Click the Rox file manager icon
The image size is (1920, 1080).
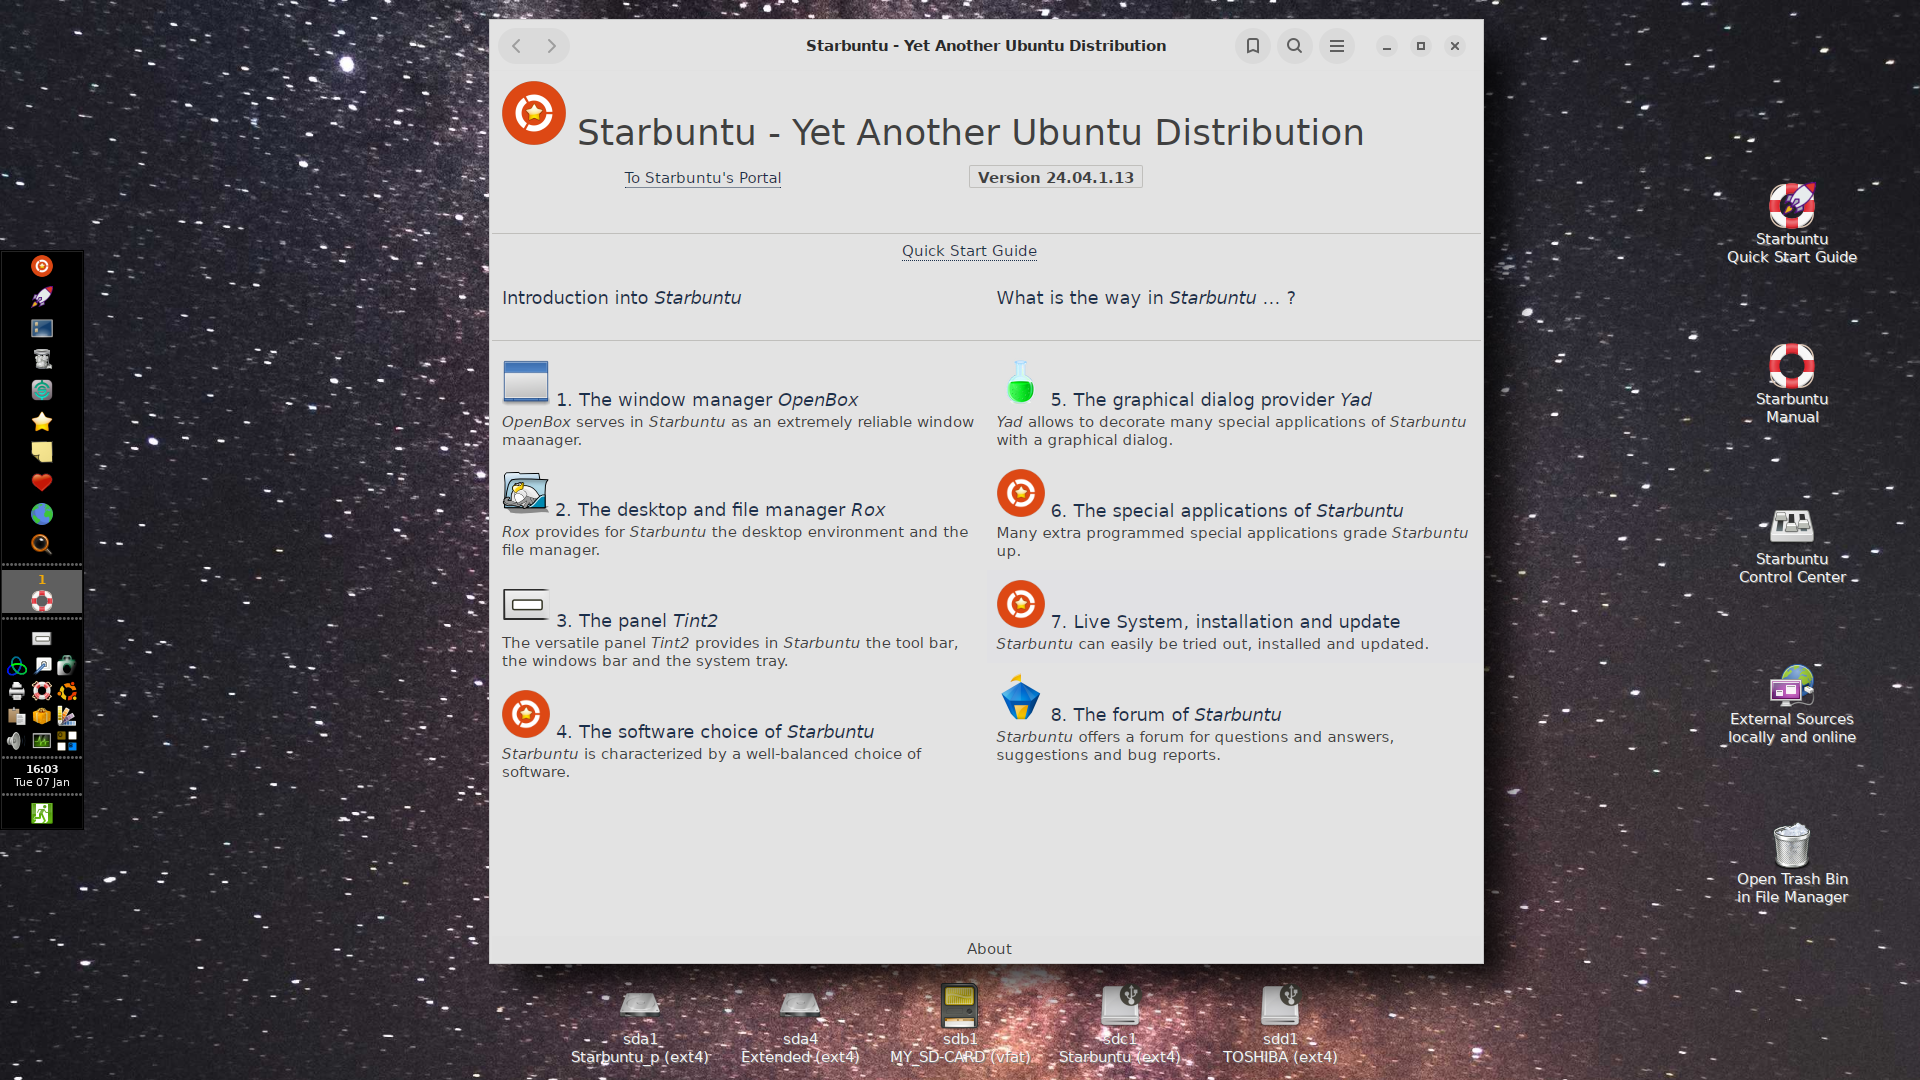[525, 492]
